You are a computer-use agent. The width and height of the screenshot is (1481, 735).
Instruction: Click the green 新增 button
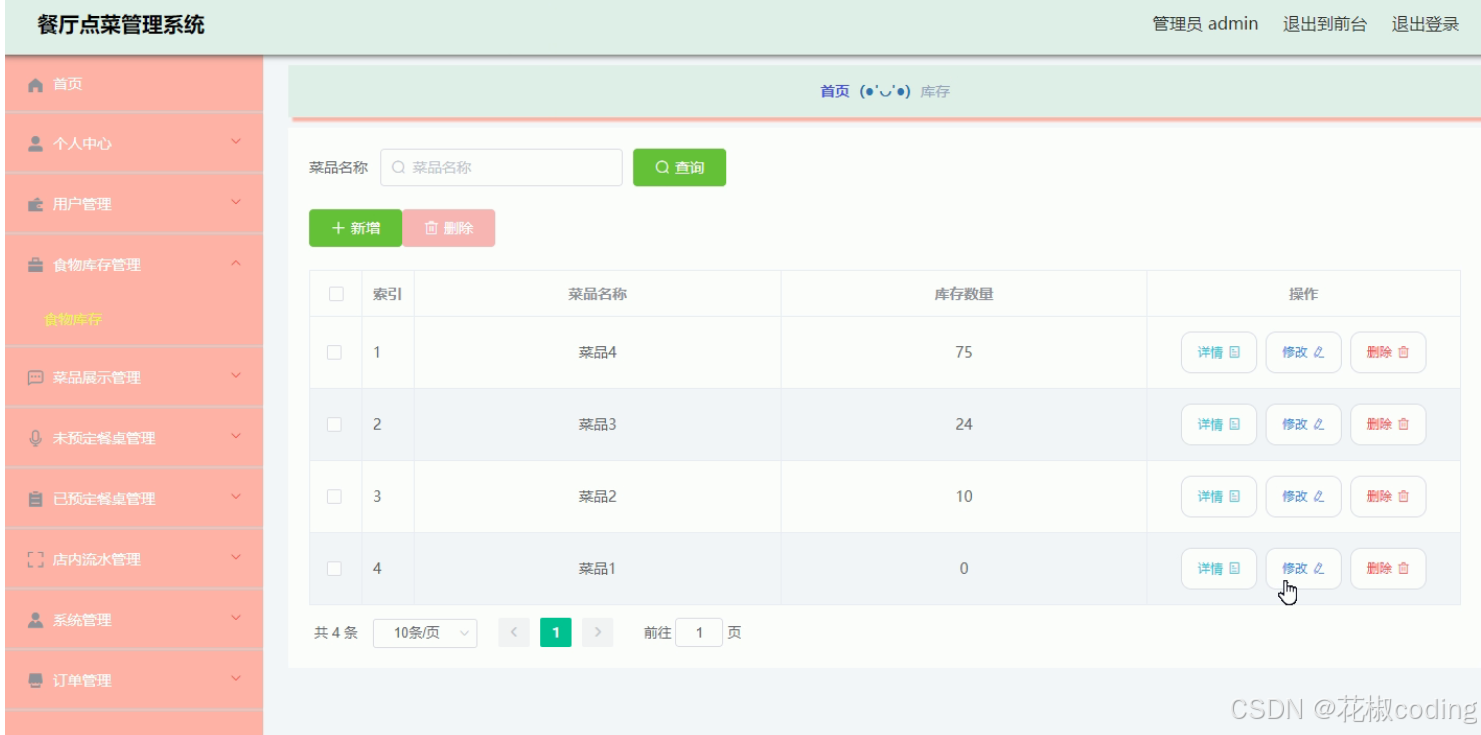pyautogui.click(x=355, y=228)
